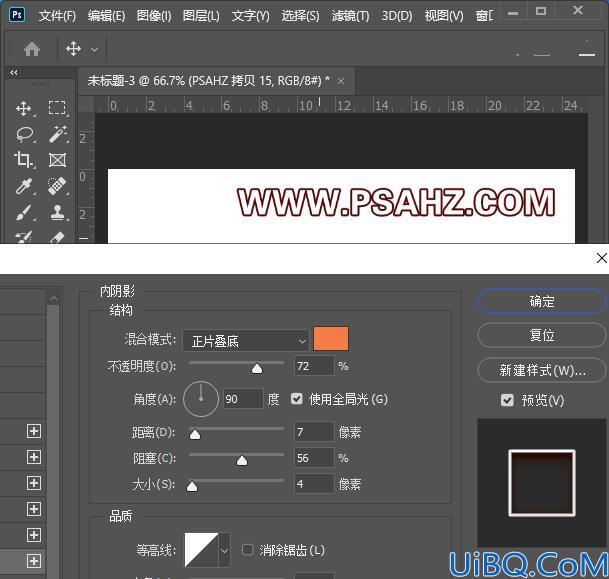Select the Spot Healing Brush tool
Image resolution: width=609 pixels, height=579 pixels.
(x=57, y=186)
